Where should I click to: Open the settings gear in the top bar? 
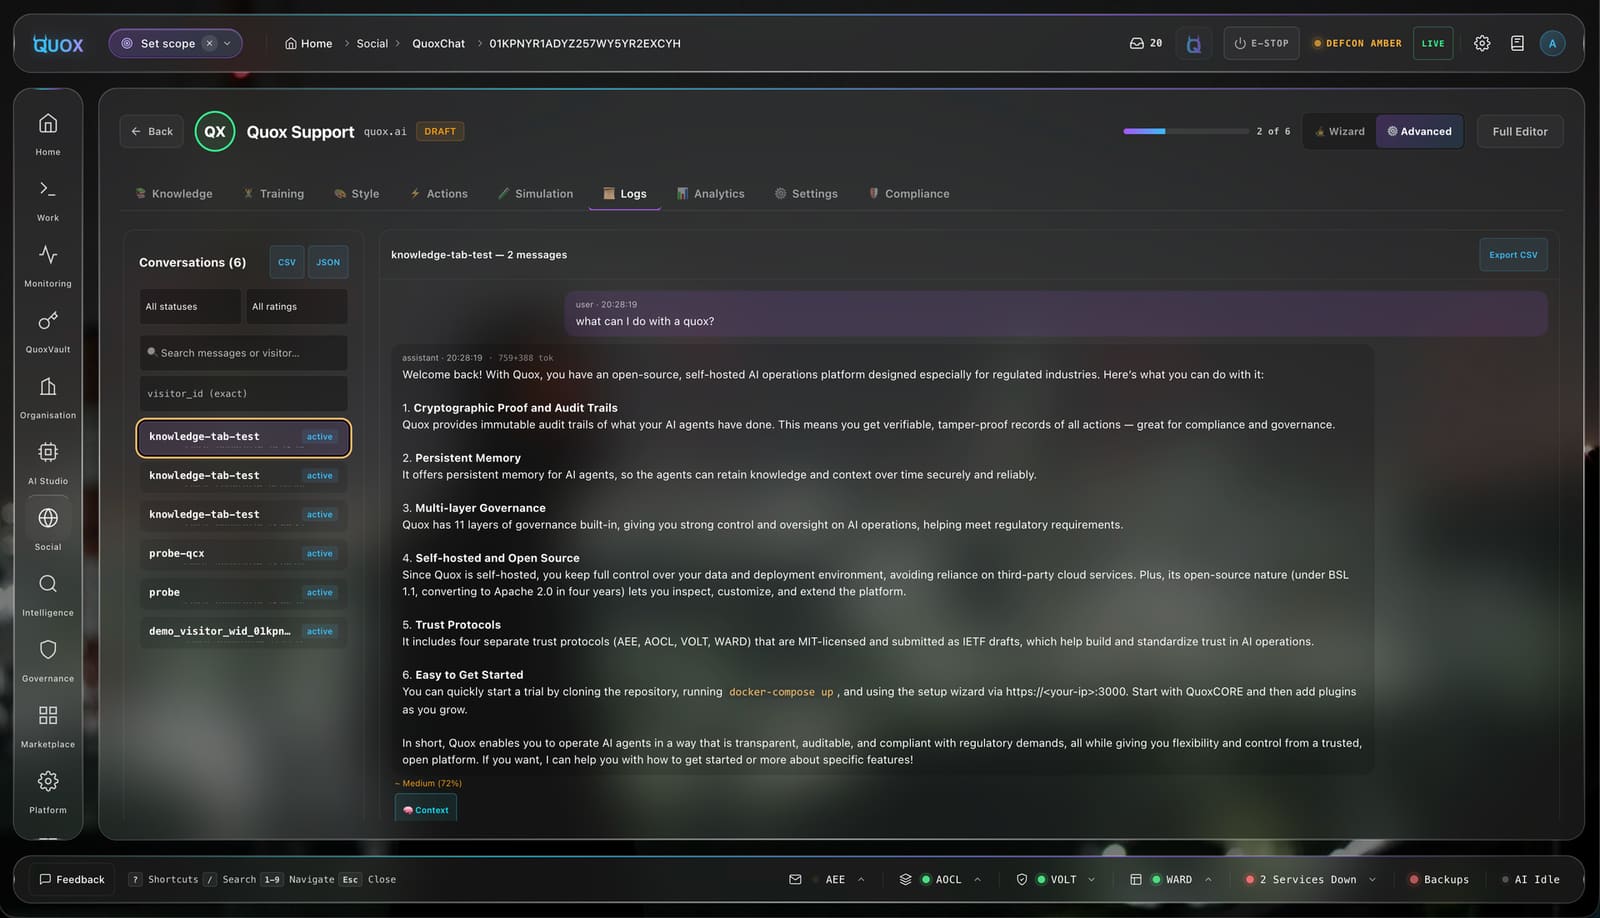[x=1482, y=43]
